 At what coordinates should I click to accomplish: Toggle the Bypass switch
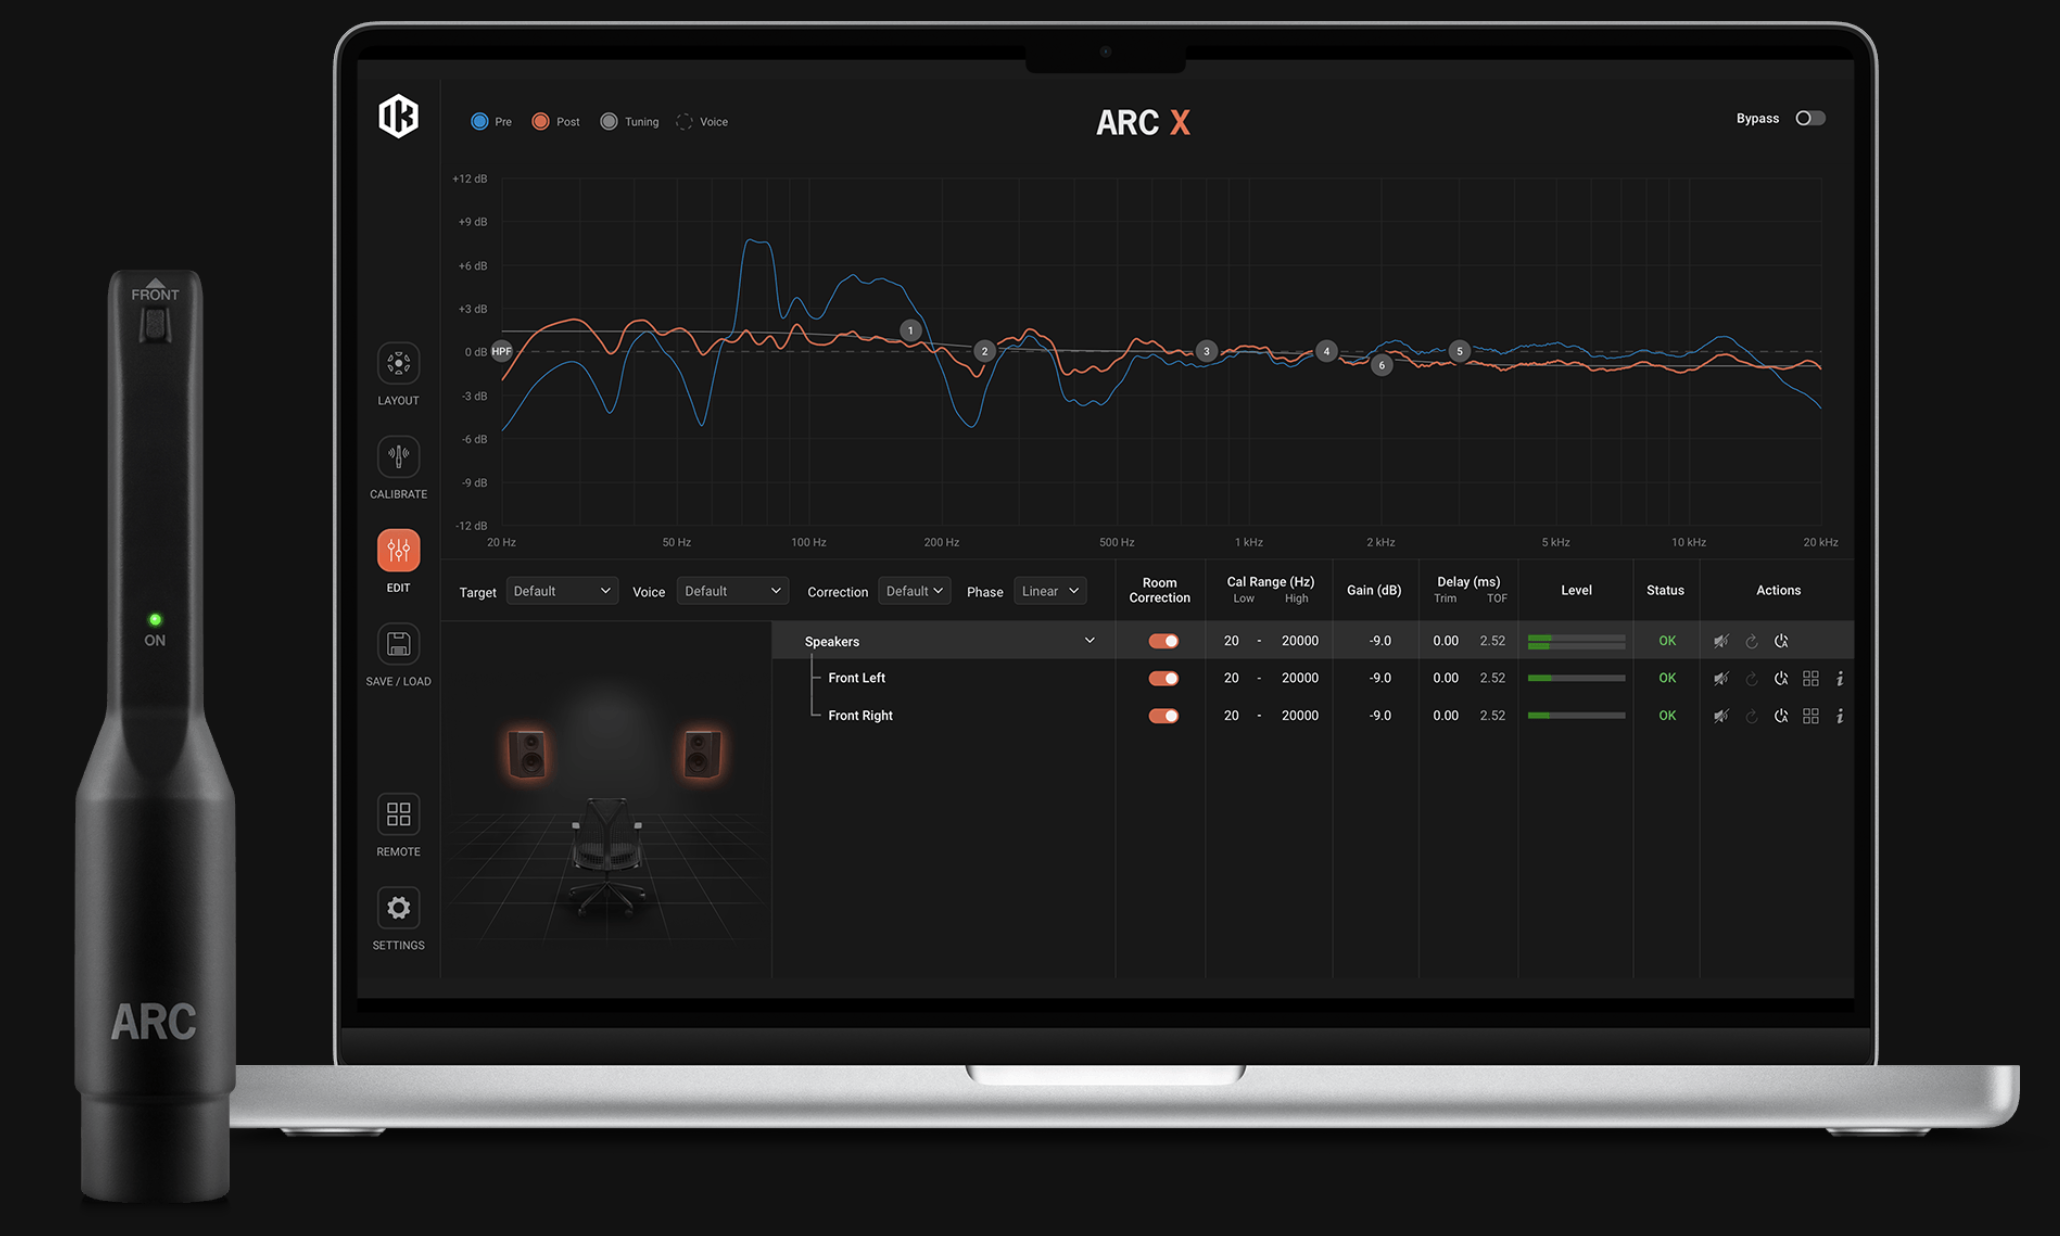click(x=1810, y=118)
